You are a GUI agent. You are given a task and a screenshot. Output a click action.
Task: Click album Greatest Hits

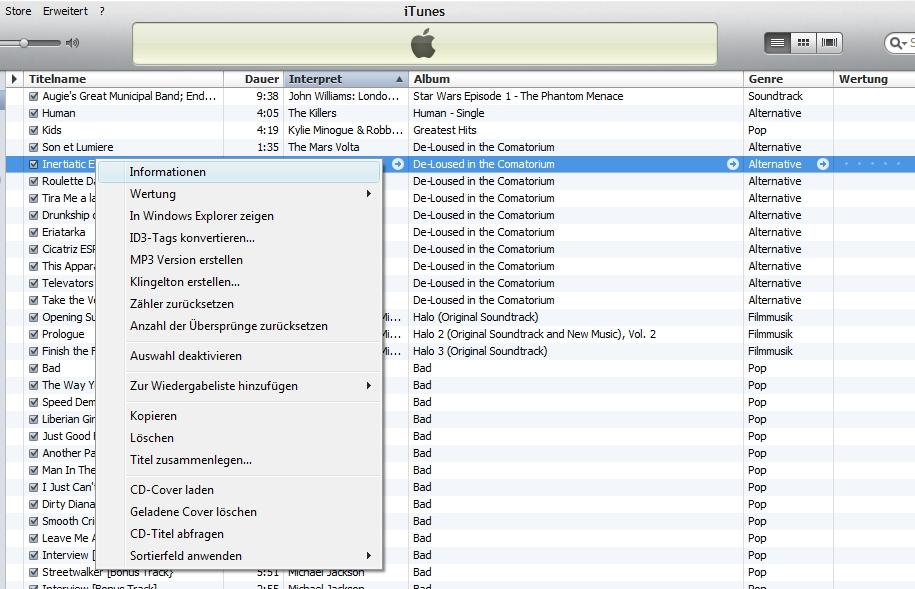[445, 130]
